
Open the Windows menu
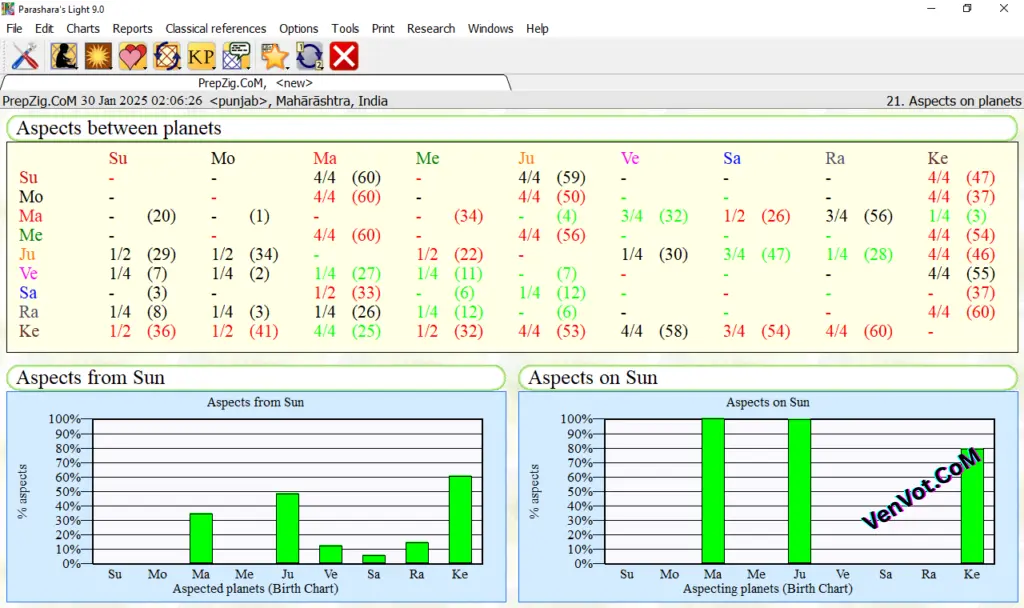(490, 29)
